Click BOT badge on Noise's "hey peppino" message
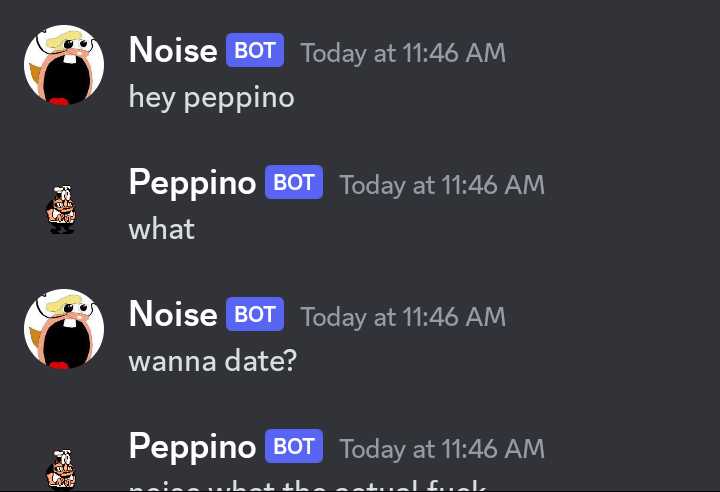720x492 pixels. (x=255, y=51)
